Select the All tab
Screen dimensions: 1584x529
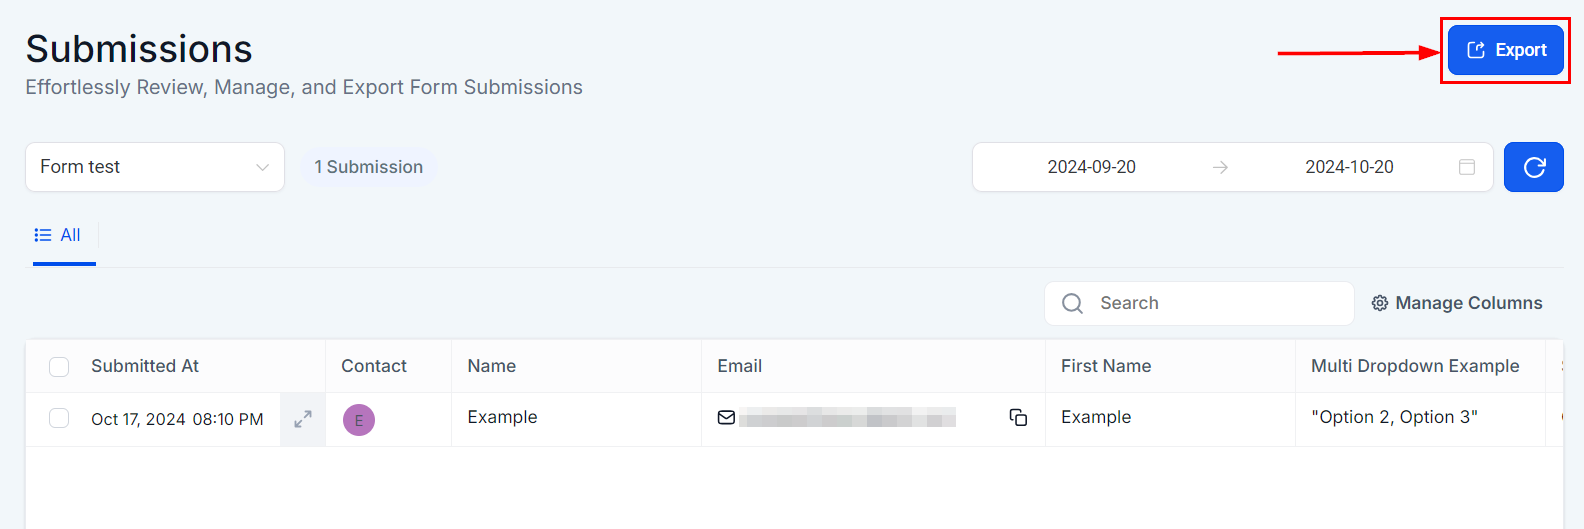tap(59, 236)
